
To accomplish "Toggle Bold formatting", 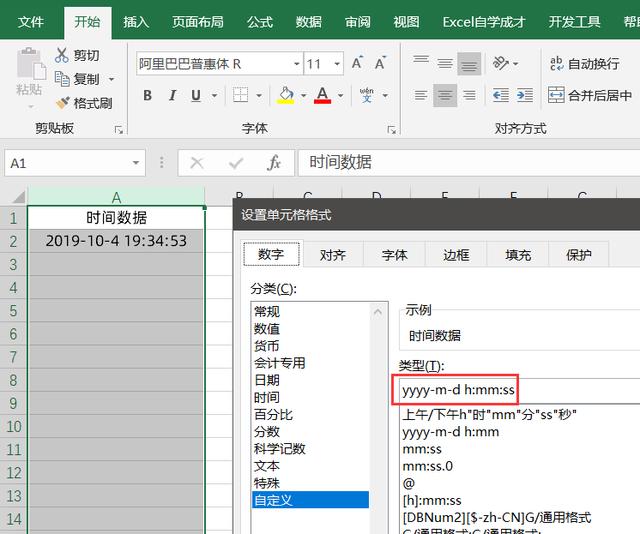I will coord(148,96).
